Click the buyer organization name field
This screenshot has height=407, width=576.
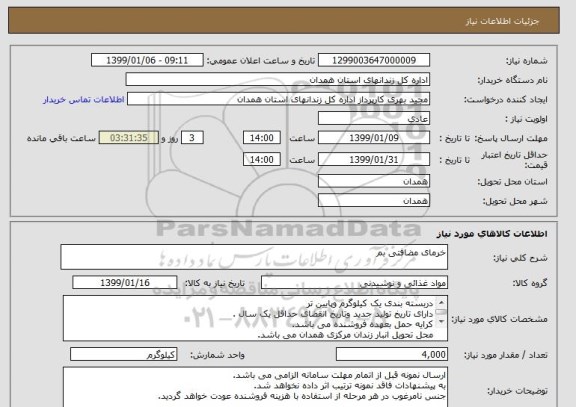point(278,80)
